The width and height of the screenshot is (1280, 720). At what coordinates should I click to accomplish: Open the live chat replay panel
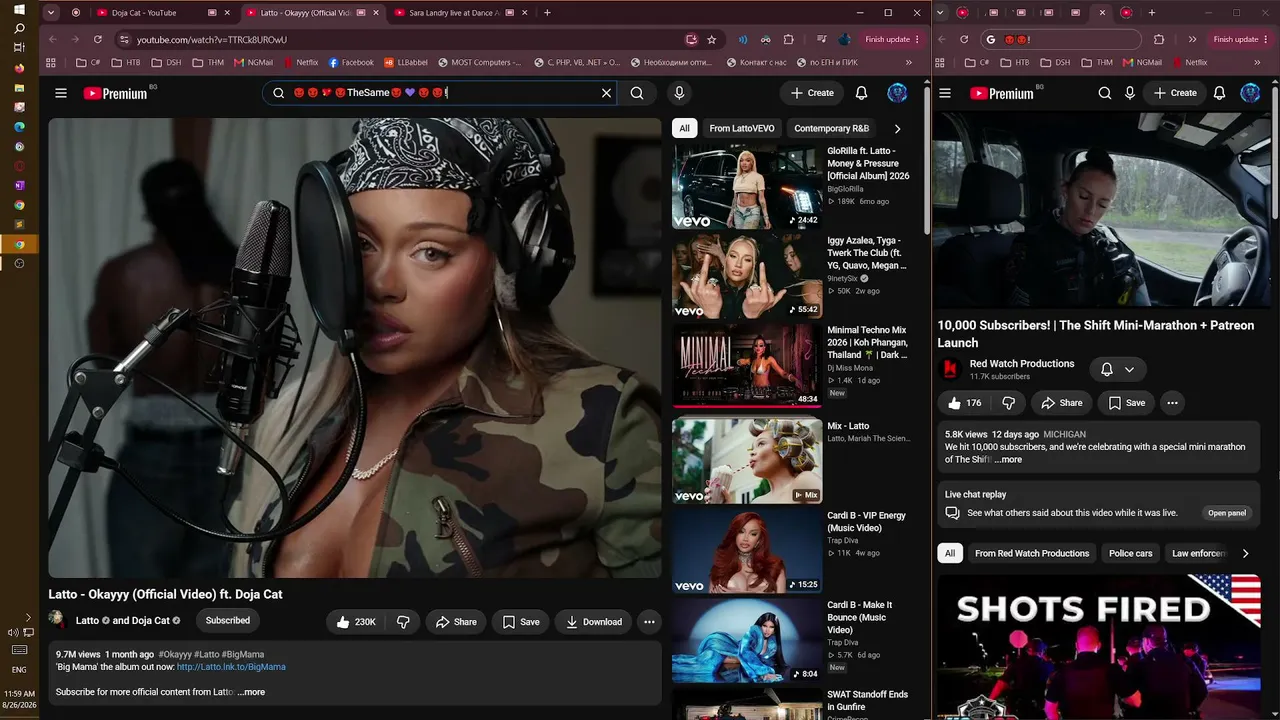(1227, 513)
